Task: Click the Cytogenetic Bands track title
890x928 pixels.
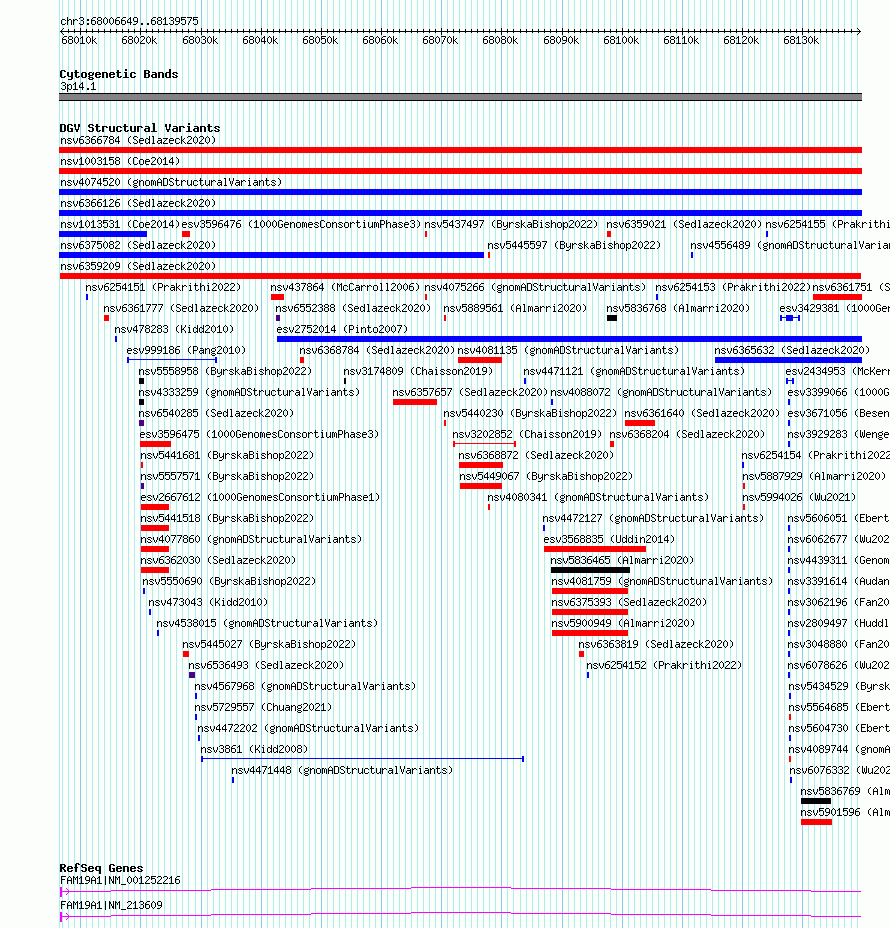Action: coord(118,74)
